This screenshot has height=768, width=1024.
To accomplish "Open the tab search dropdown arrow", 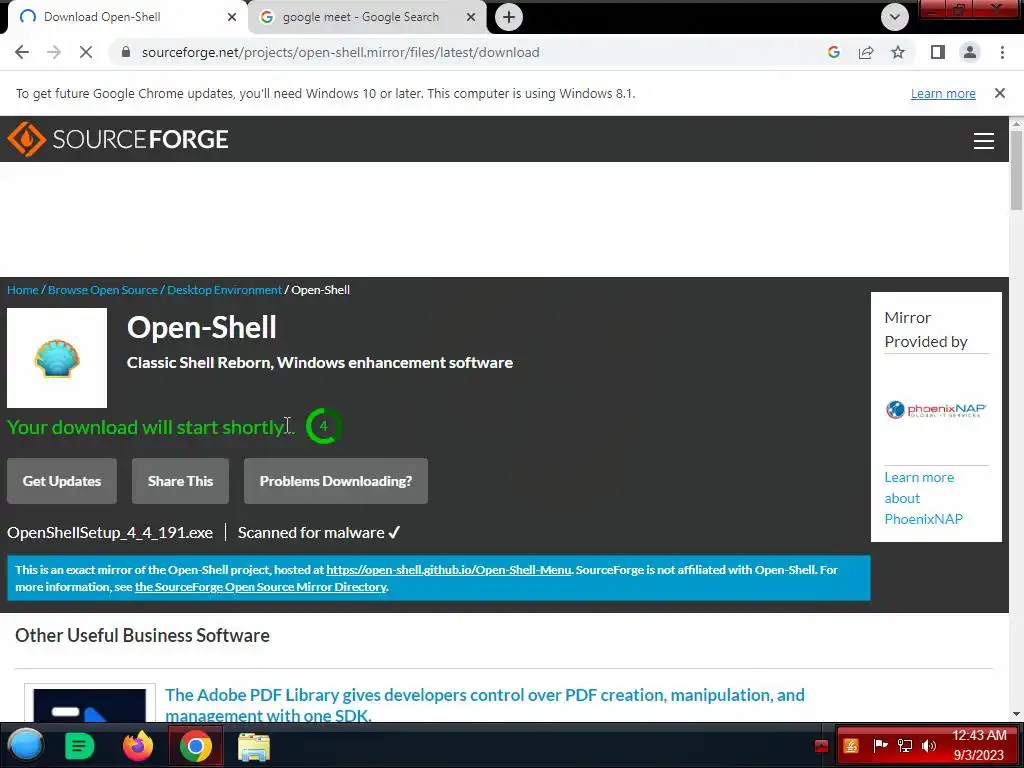I will [x=895, y=17].
